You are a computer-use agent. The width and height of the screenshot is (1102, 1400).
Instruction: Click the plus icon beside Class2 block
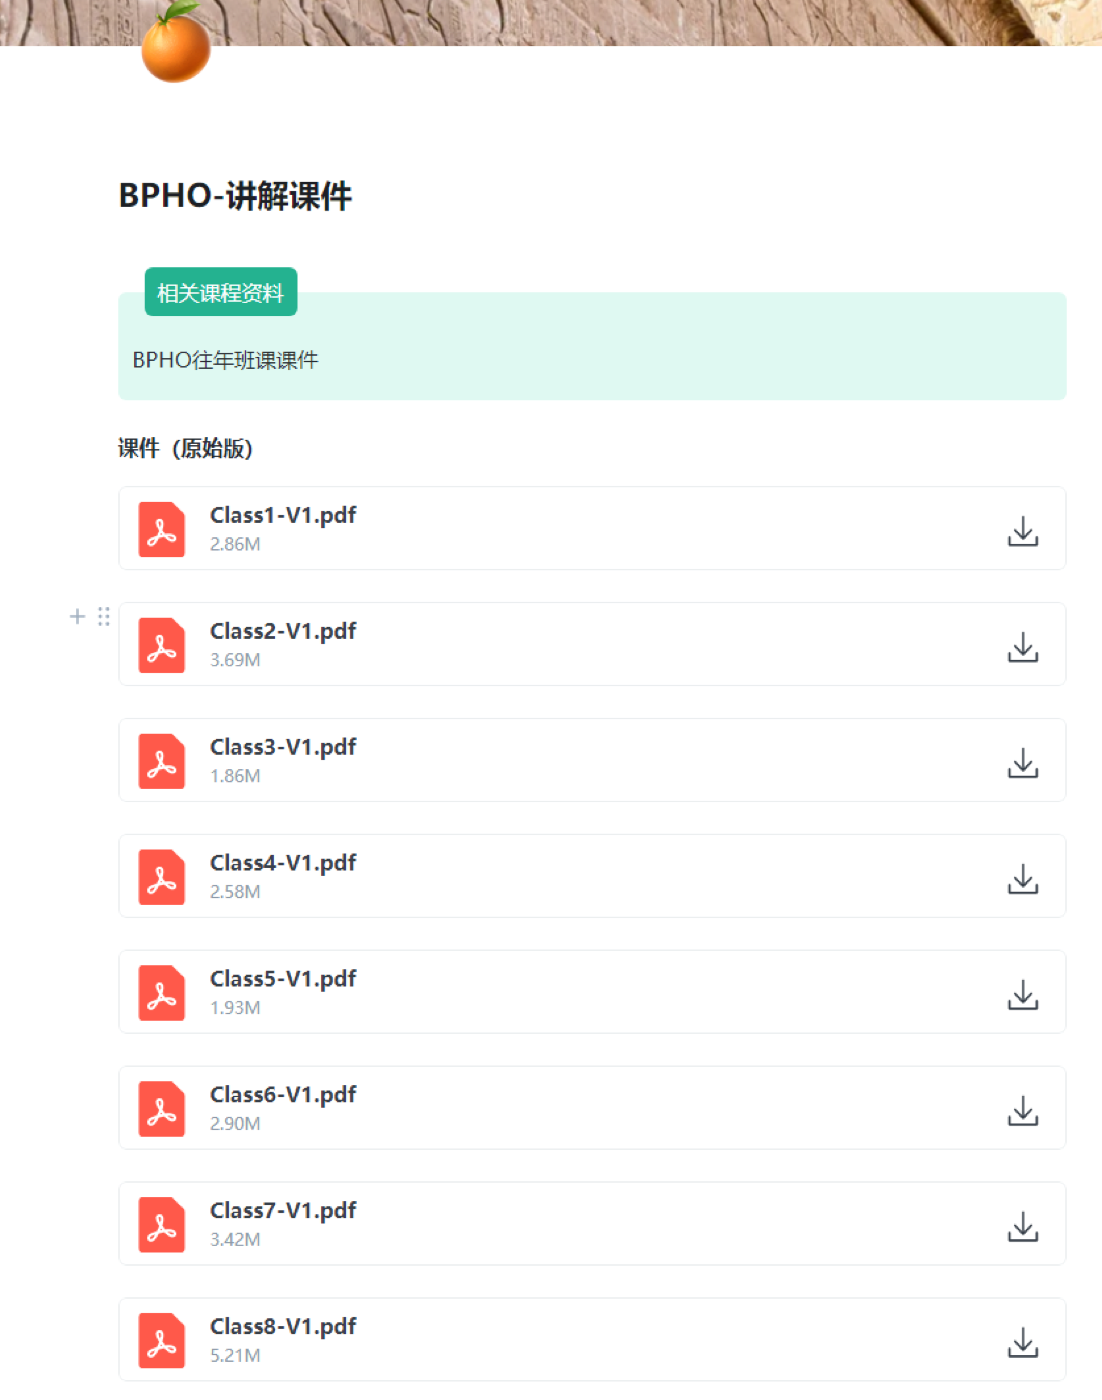click(77, 616)
